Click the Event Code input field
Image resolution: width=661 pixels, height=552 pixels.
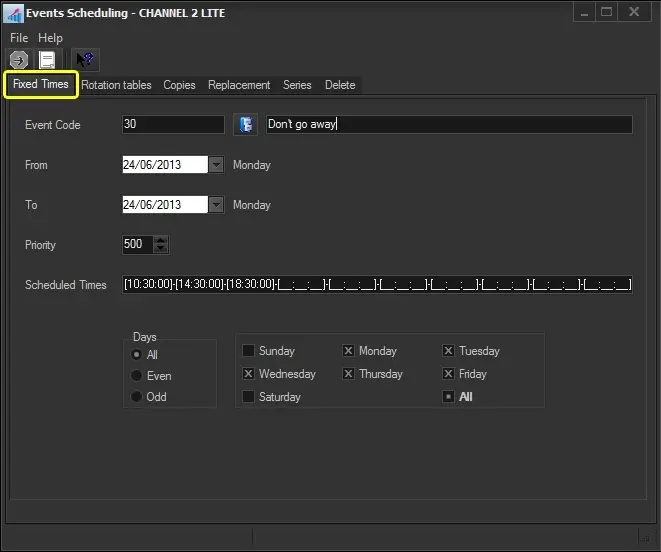tap(172, 125)
